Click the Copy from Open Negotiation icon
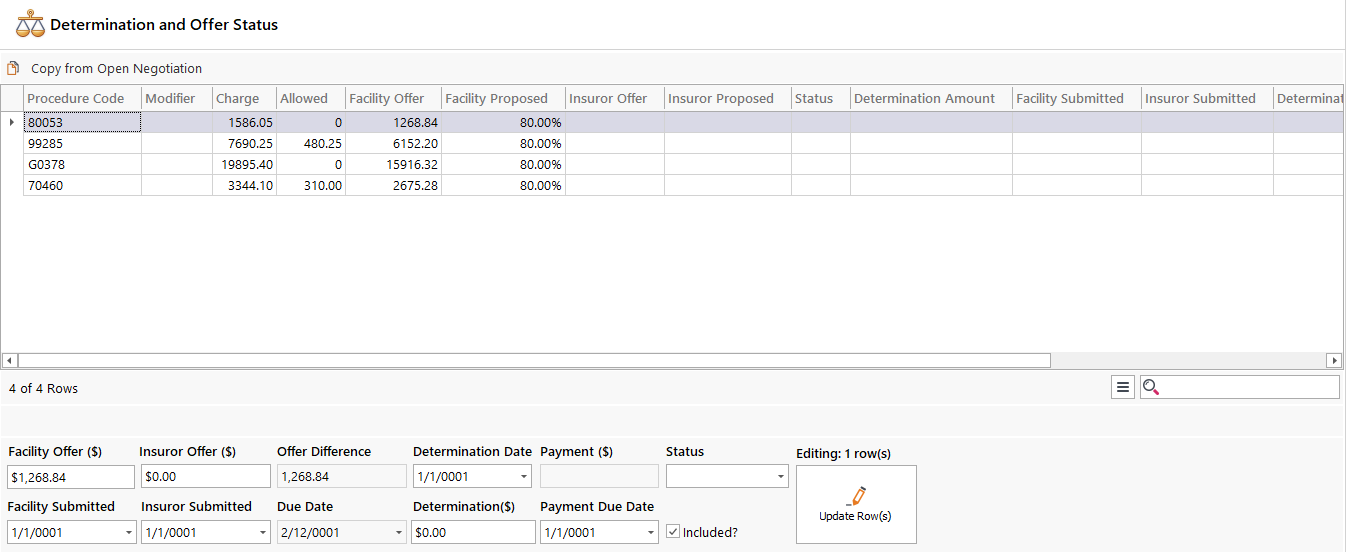Screen dimensions: 1346x552 pyautogui.click(x=13, y=69)
